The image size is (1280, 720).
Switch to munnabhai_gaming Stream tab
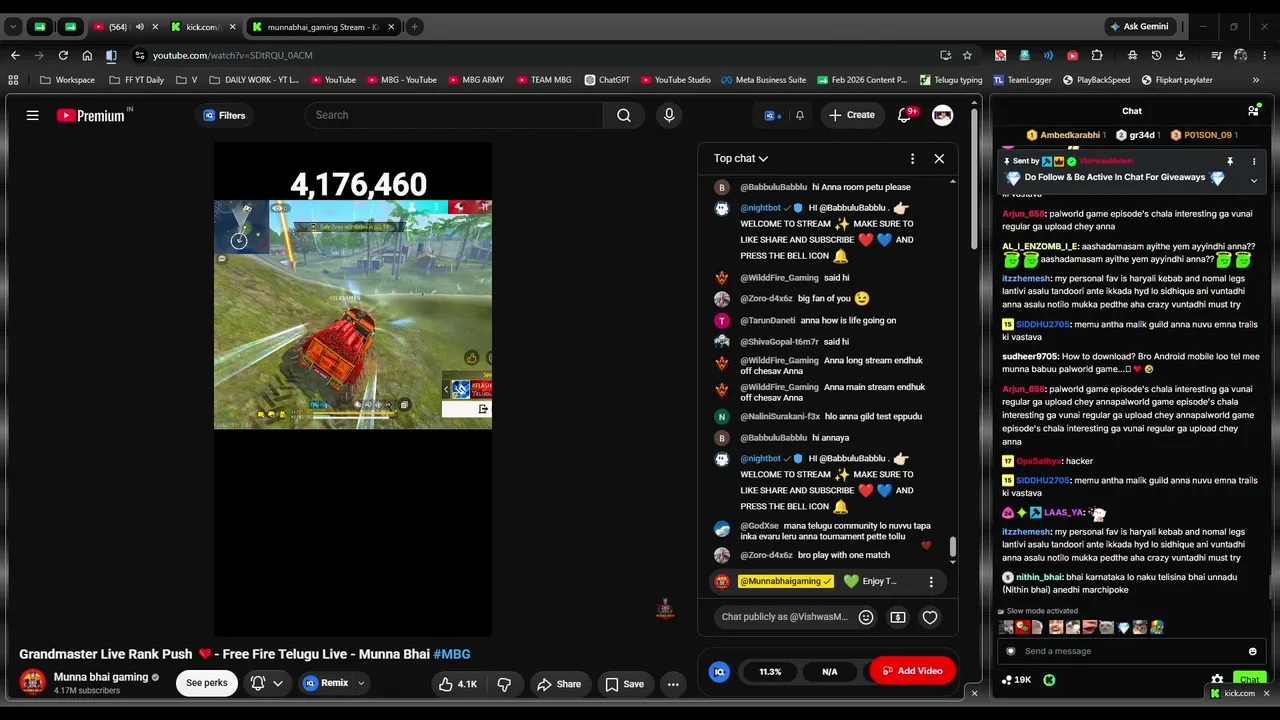(322, 27)
